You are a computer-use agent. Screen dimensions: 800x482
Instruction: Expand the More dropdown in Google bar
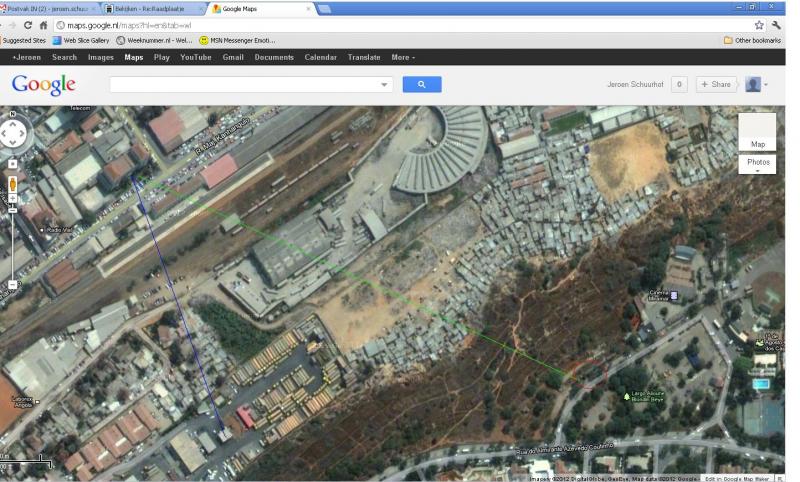(403, 57)
